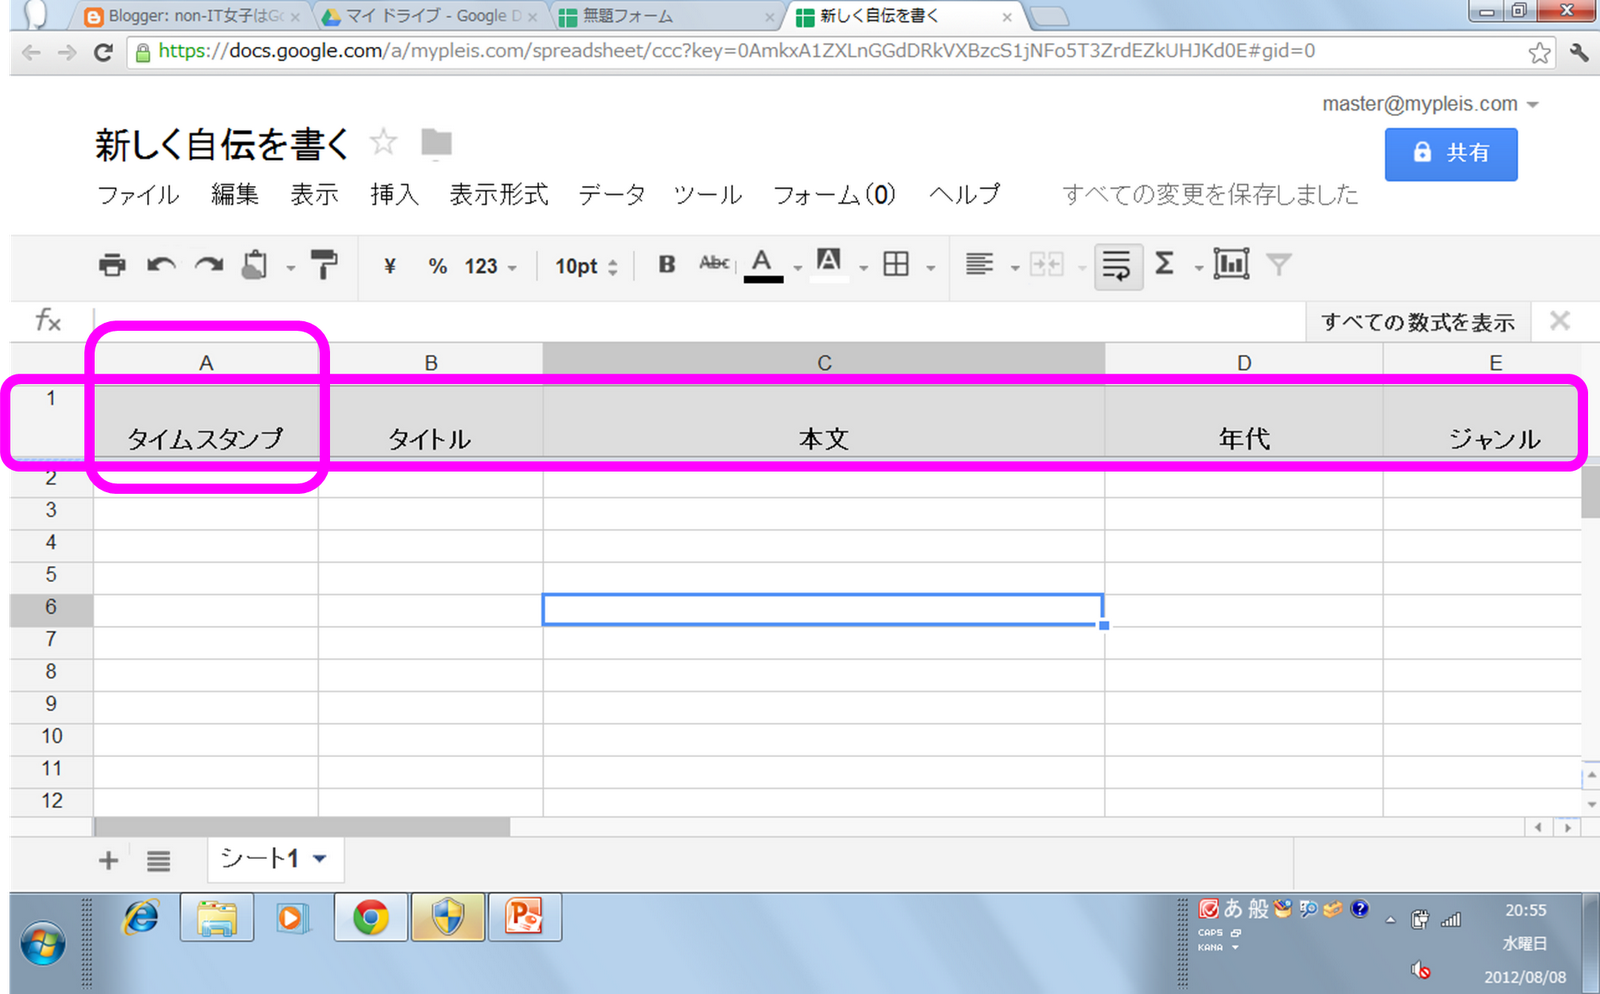Open the ツール menu
The image size is (1600, 994).
[x=708, y=194]
